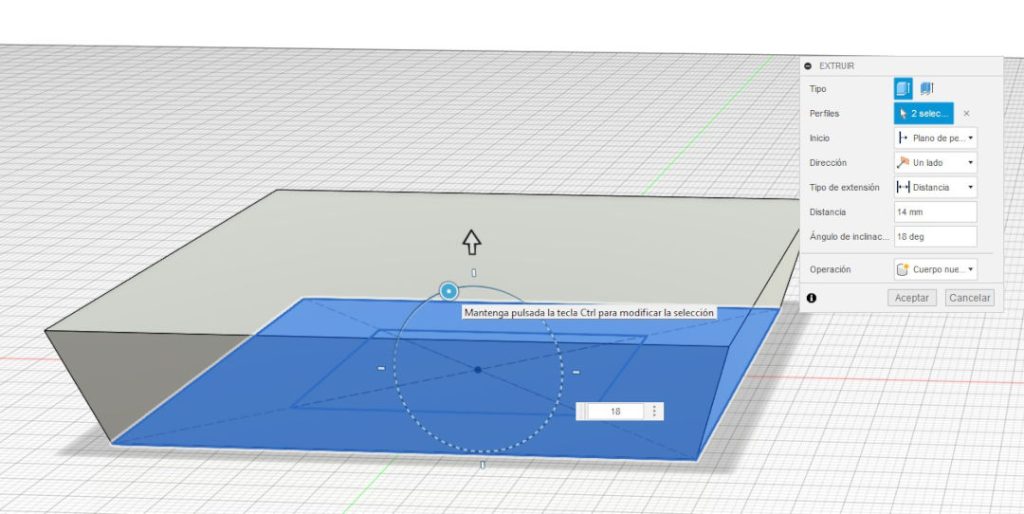Open the Operación 'Cuerpo nue...' dropdown

(x=935, y=269)
